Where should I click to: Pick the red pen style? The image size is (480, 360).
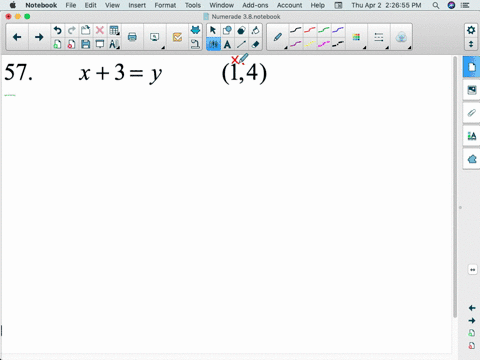[310, 30]
